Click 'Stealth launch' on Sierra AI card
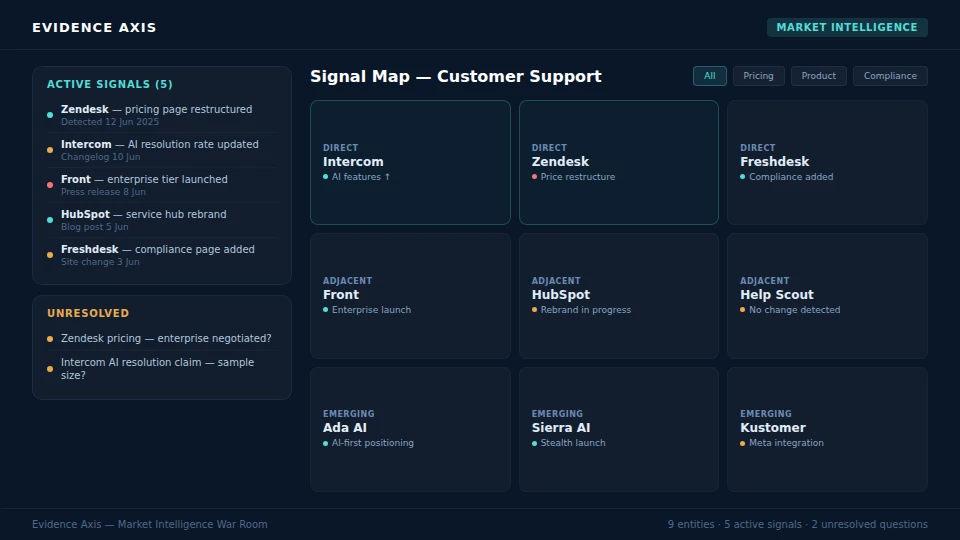This screenshot has height=540, width=960. tap(568, 443)
